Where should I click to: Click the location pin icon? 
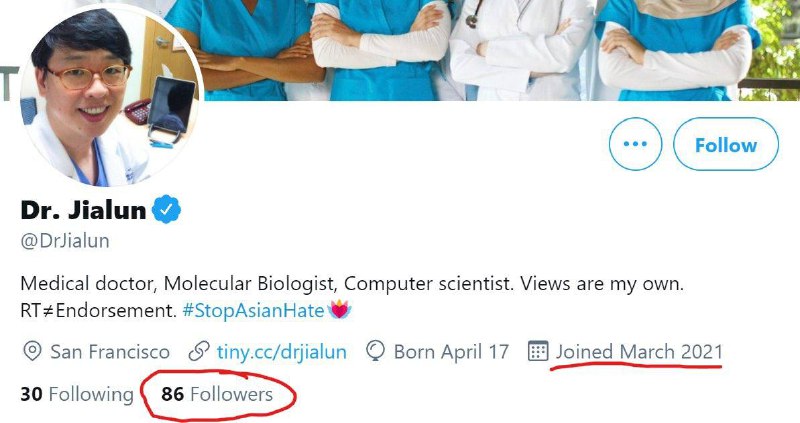(32, 352)
